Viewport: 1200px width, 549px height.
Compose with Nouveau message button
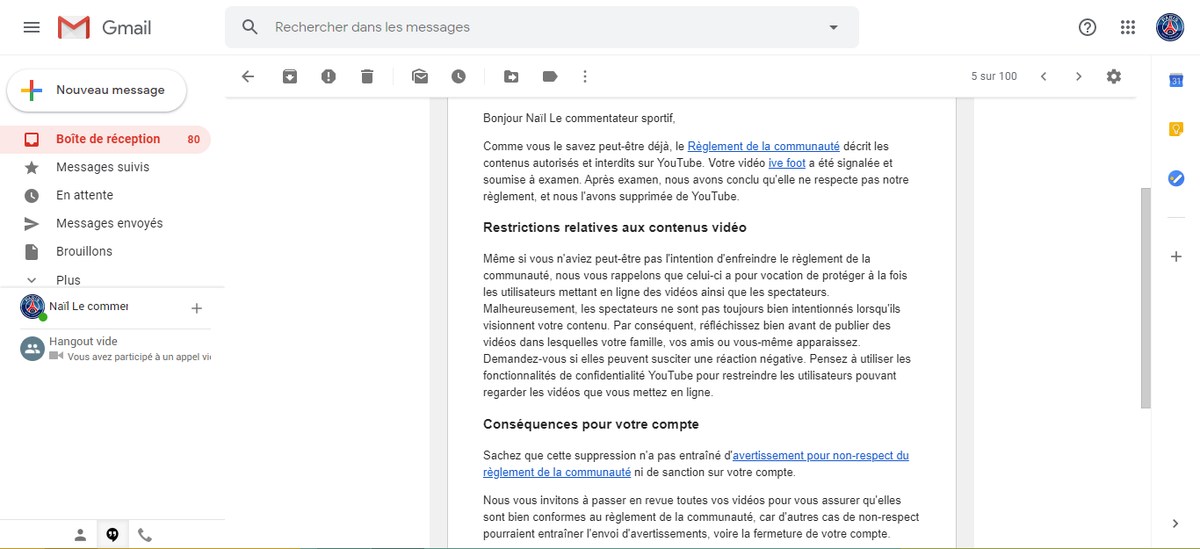point(97,90)
